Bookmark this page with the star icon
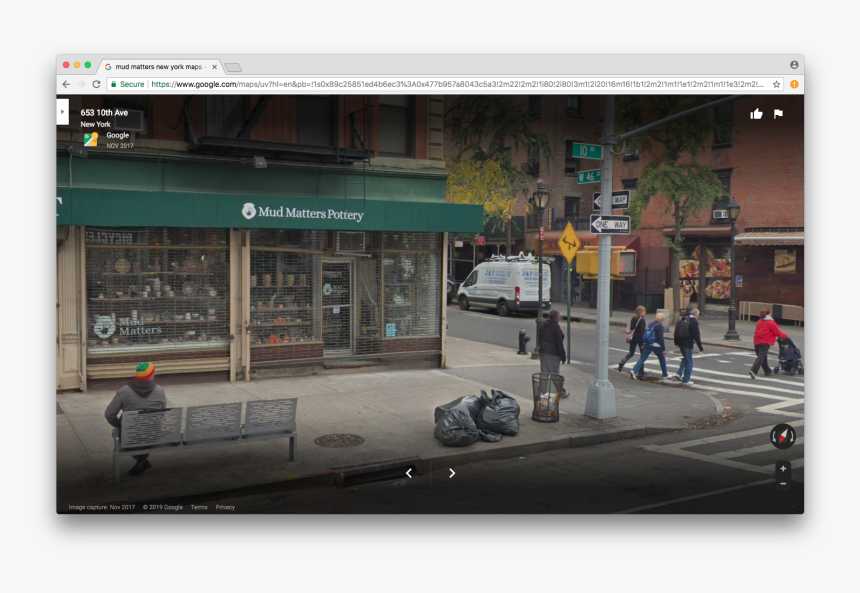This screenshot has width=860, height=593. (777, 84)
